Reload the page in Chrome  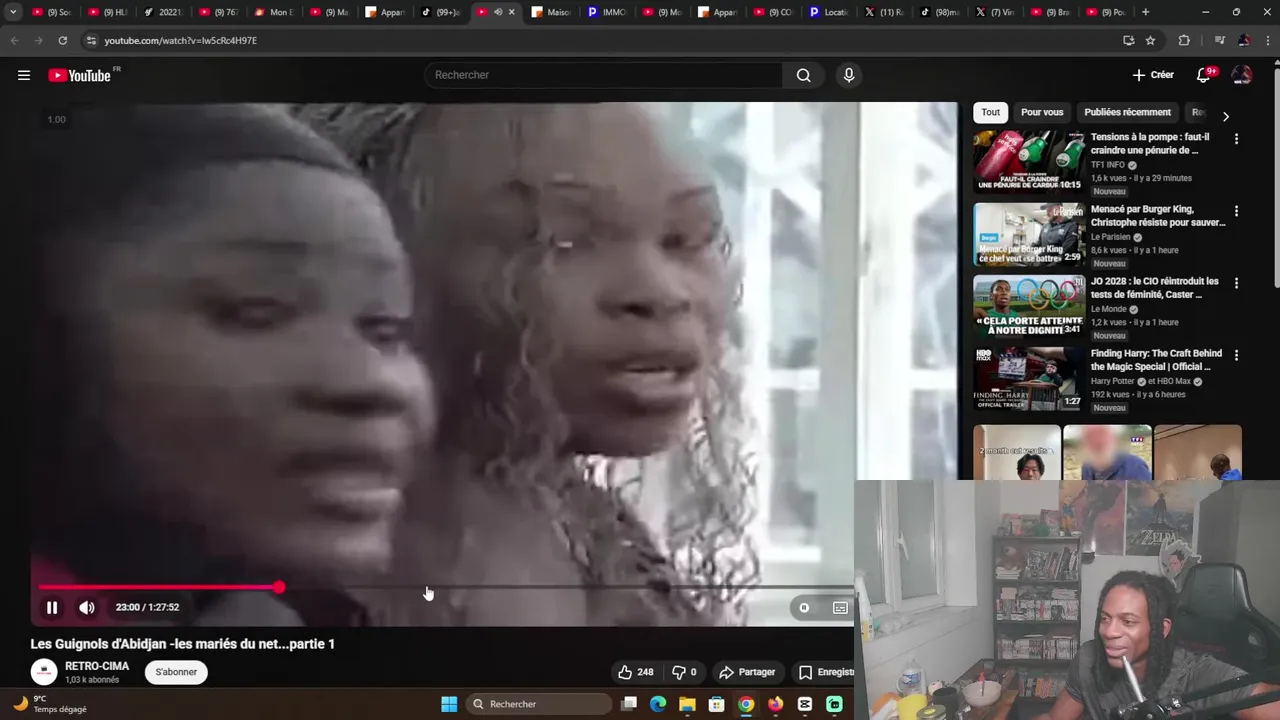[x=62, y=40]
